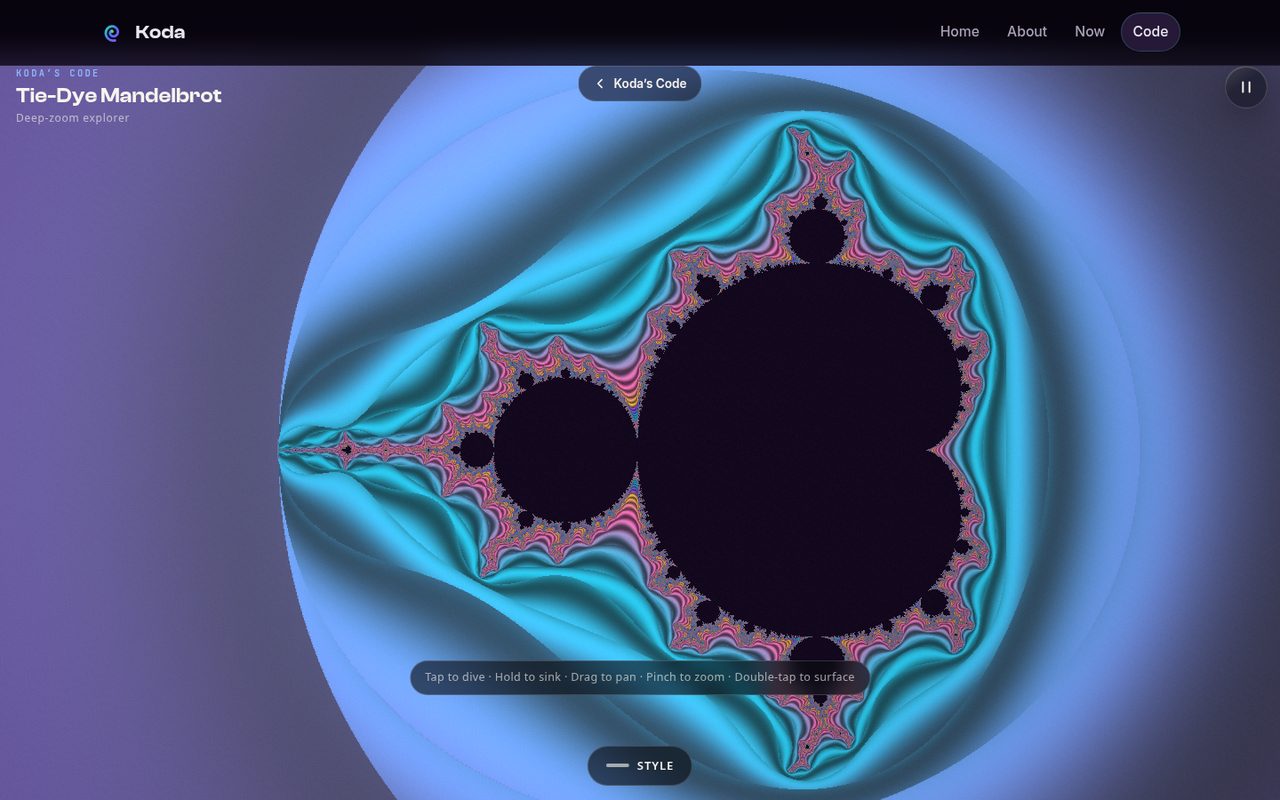This screenshot has height=800, width=1280.
Task: Click the Tie-Dye Mandelbrot title
Action: pyautogui.click(x=119, y=95)
